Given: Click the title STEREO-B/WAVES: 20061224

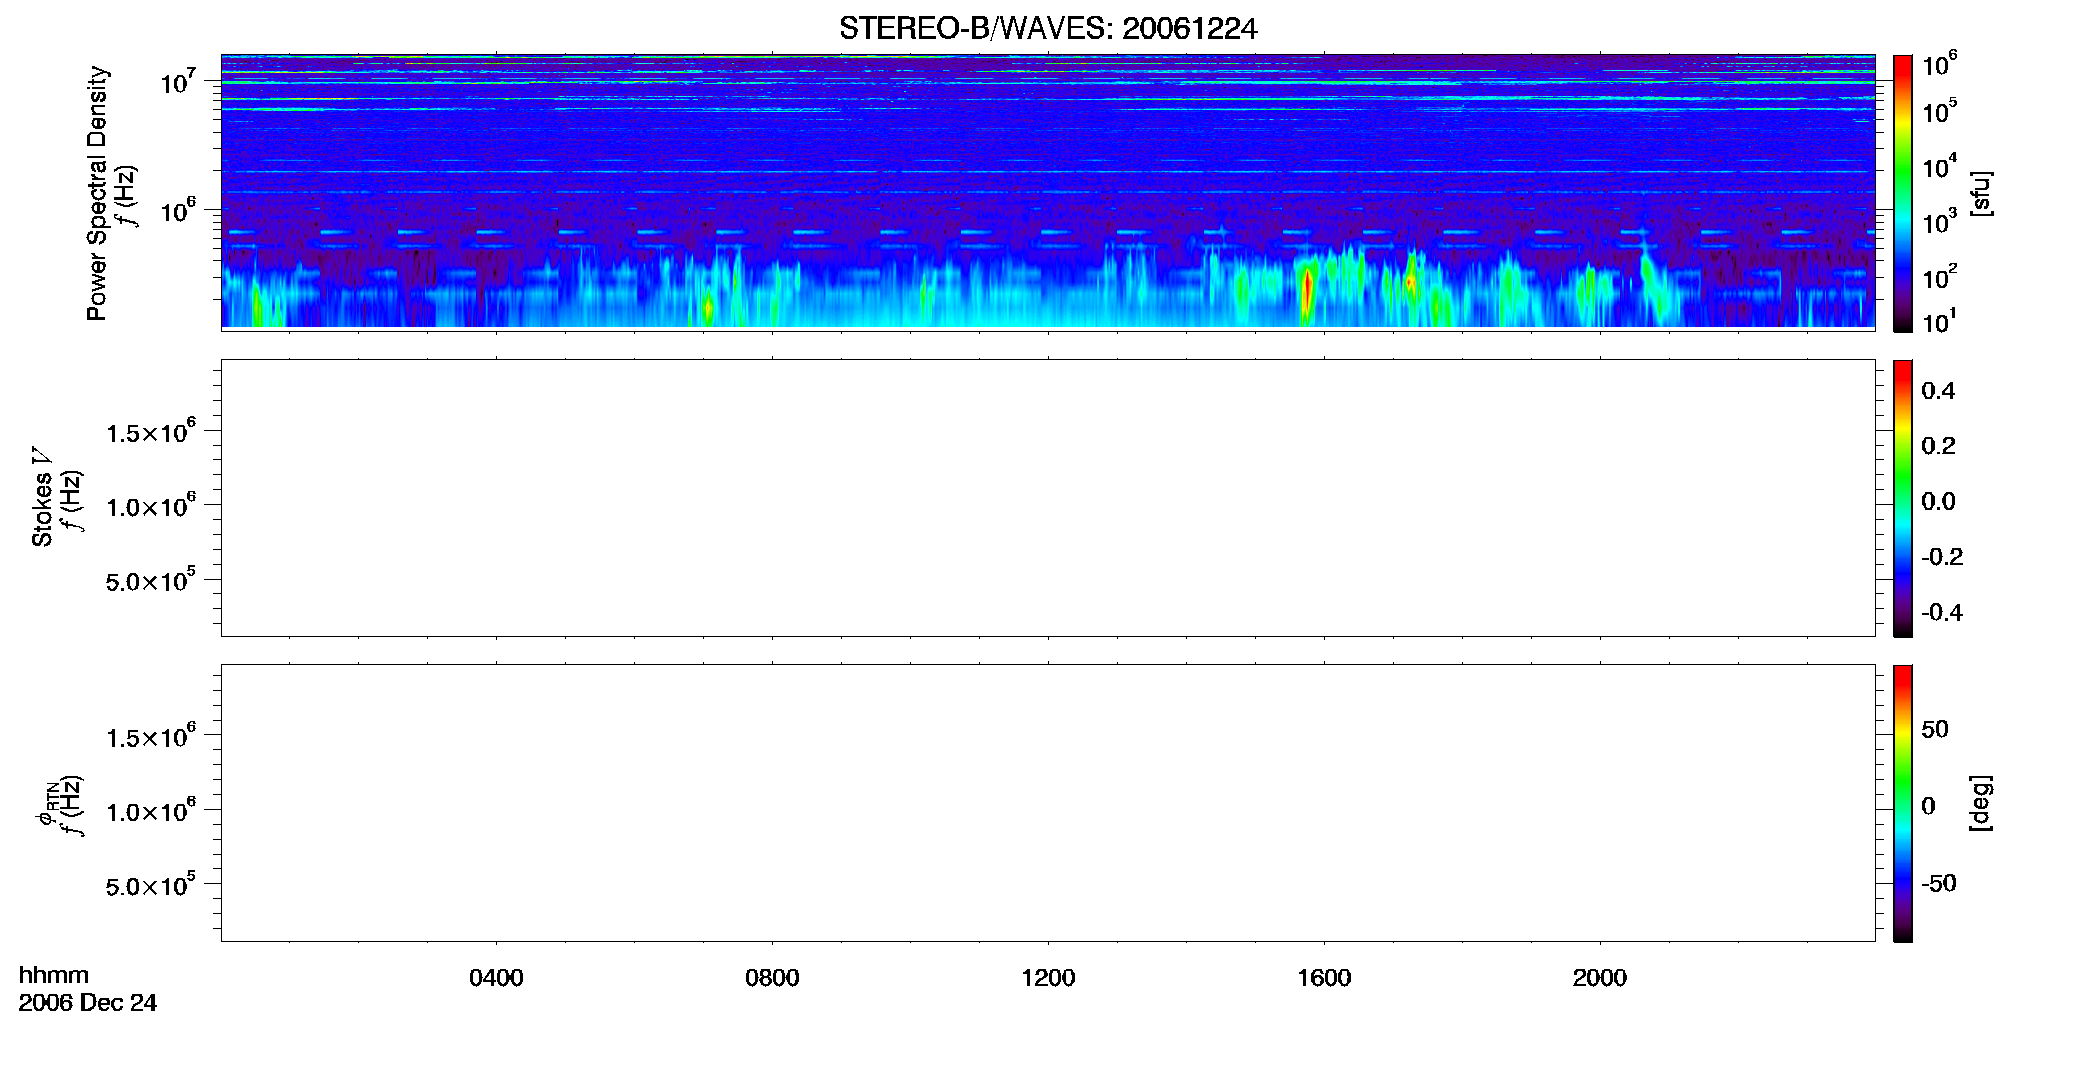Looking at the screenshot, I should [1048, 29].
